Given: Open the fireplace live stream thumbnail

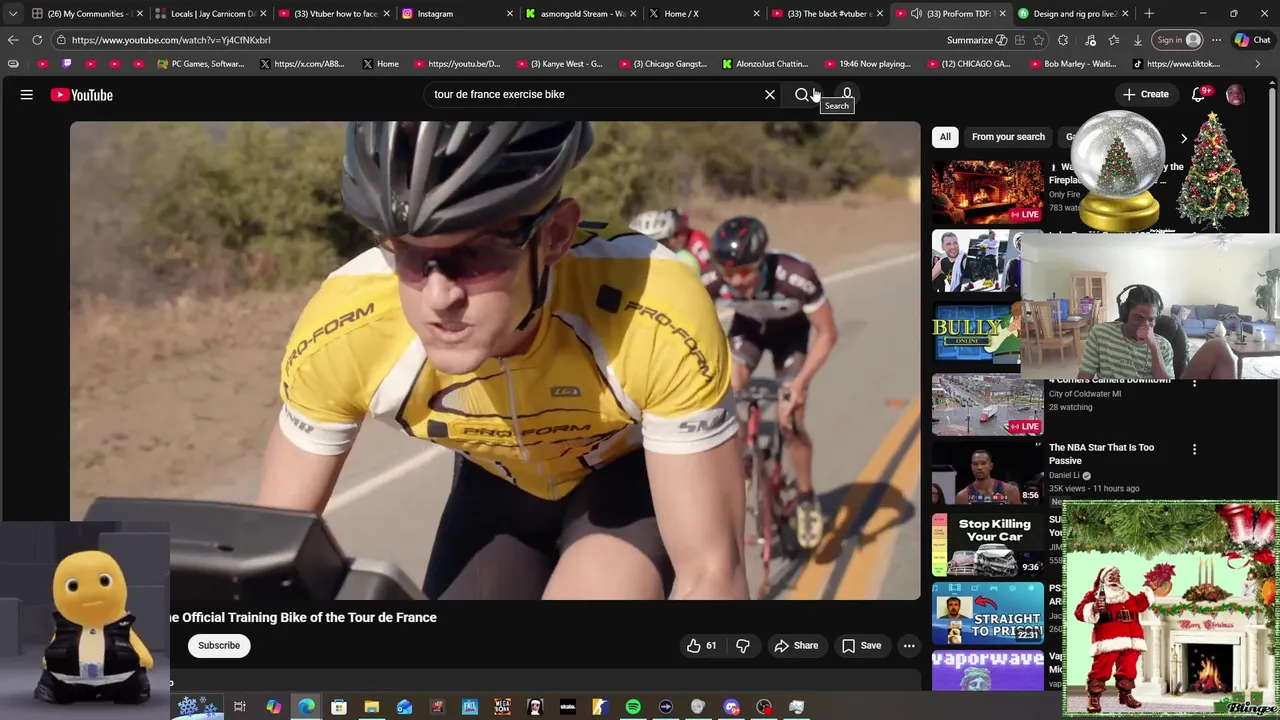Looking at the screenshot, I should pos(987,192).
